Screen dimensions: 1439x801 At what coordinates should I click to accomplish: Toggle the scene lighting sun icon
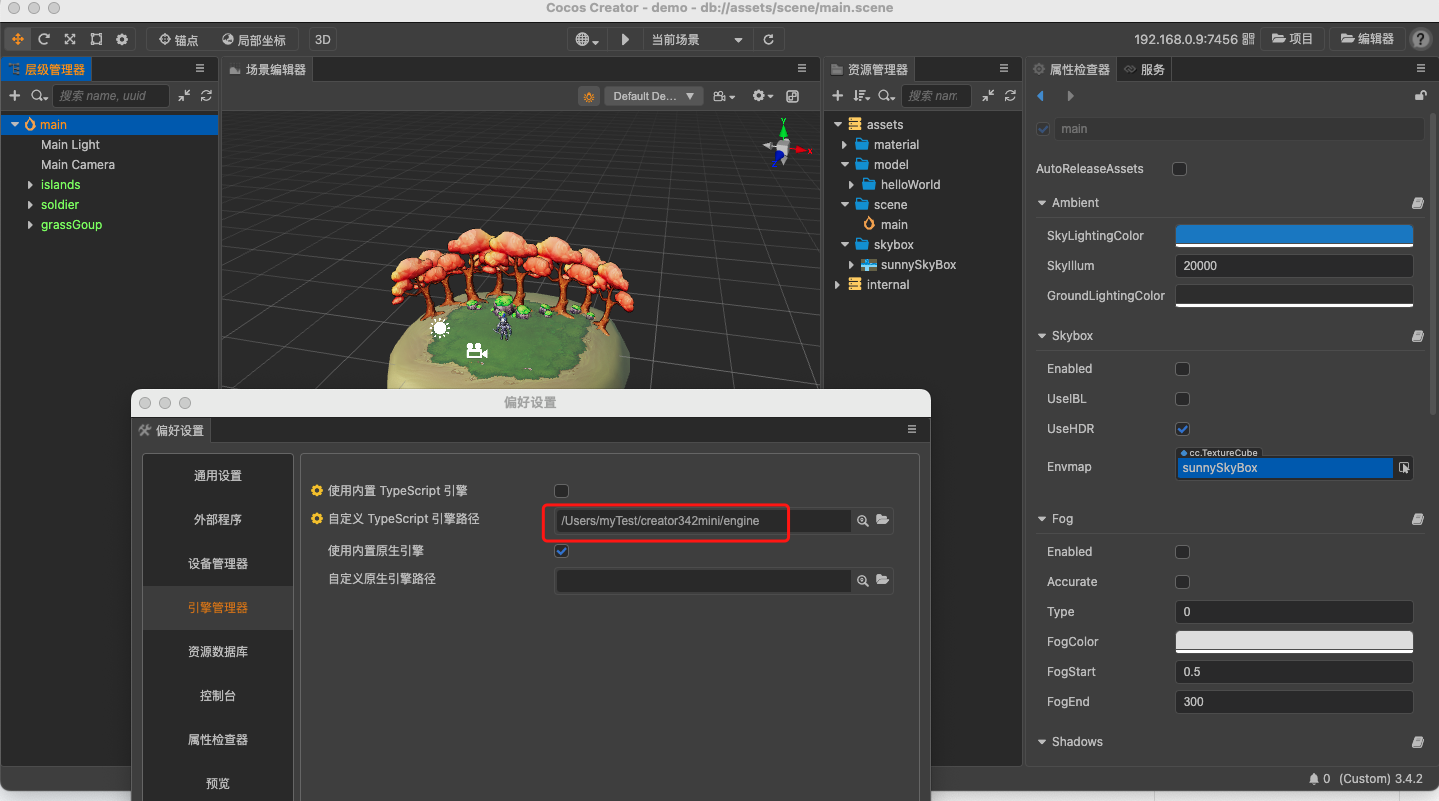pos(589,96)
